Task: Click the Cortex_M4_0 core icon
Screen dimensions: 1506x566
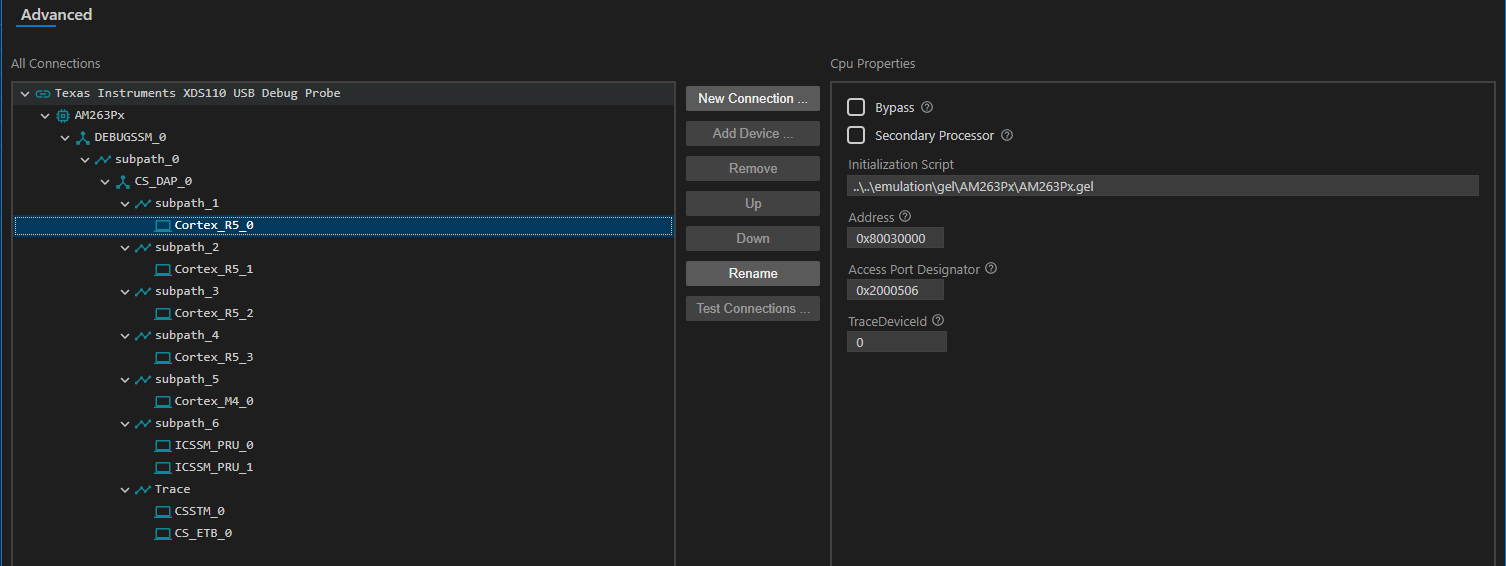Action: click(163, 401)
